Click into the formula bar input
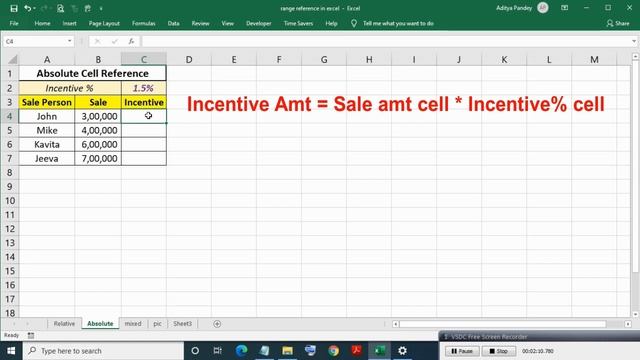This screenshot has width=640, height=360. [x=386, y=41]
